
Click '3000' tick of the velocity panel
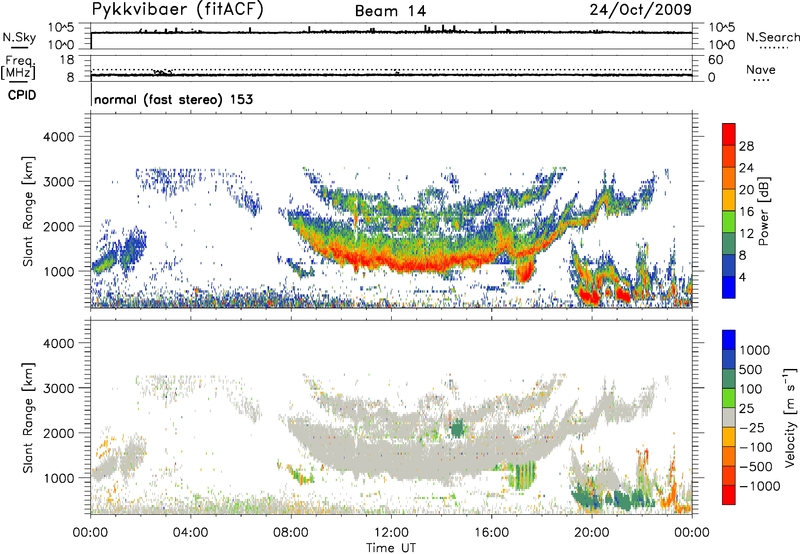58,388
